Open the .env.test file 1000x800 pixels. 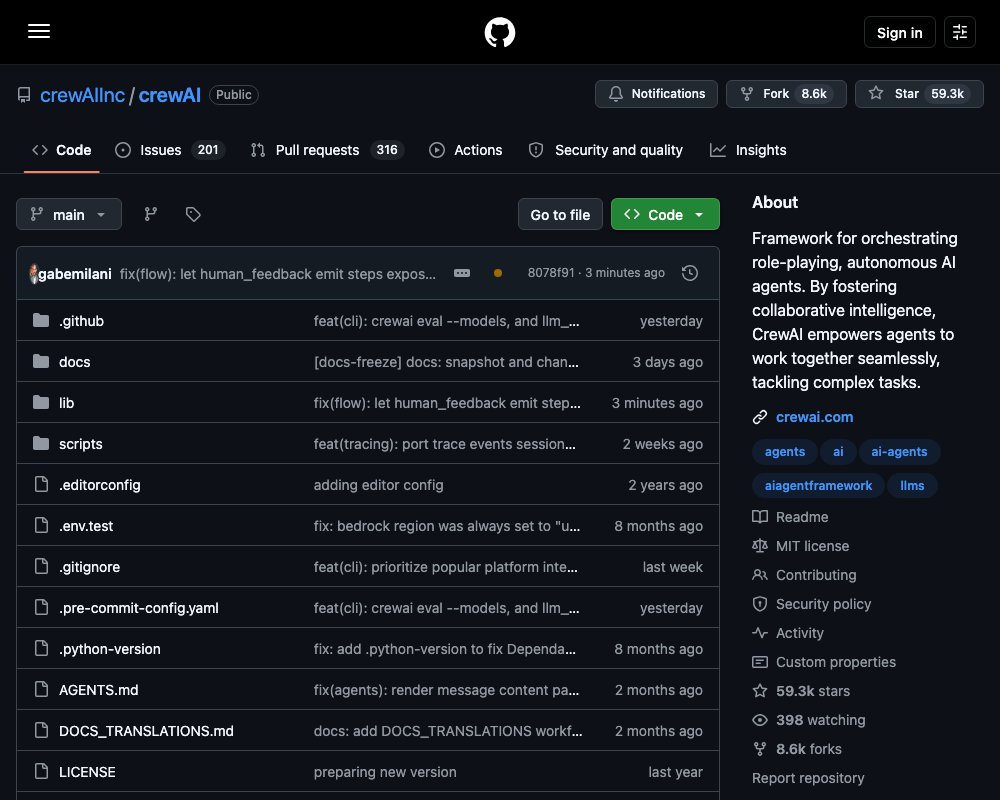pos(85,526)
